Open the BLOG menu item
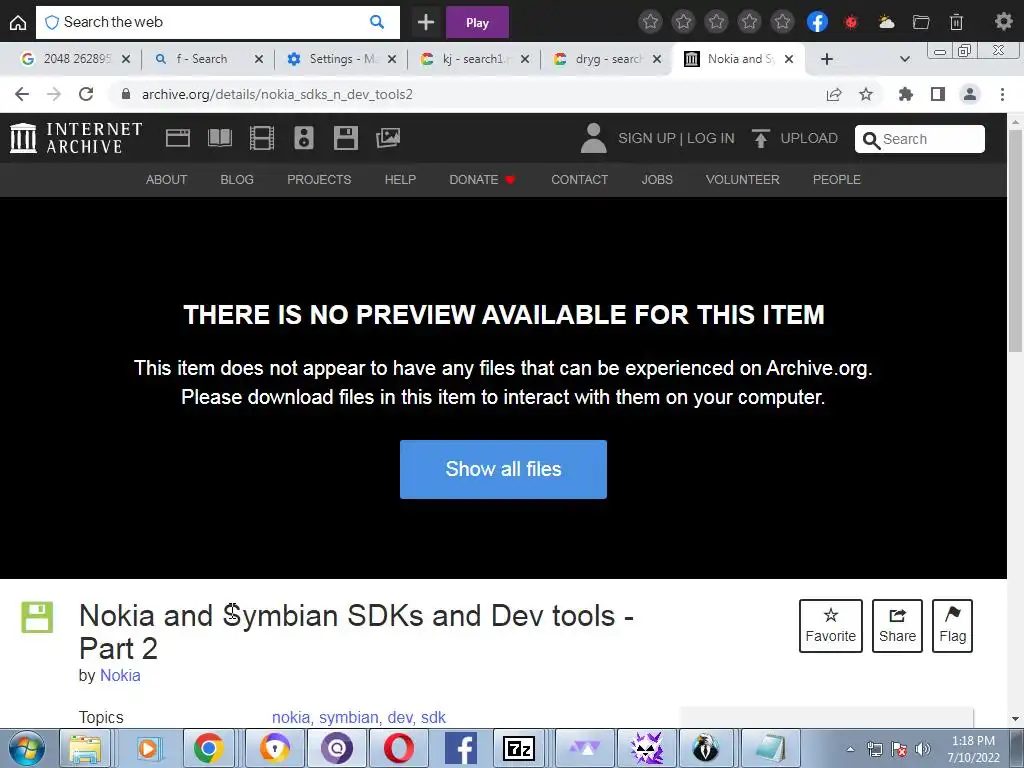 click(237, 180)
